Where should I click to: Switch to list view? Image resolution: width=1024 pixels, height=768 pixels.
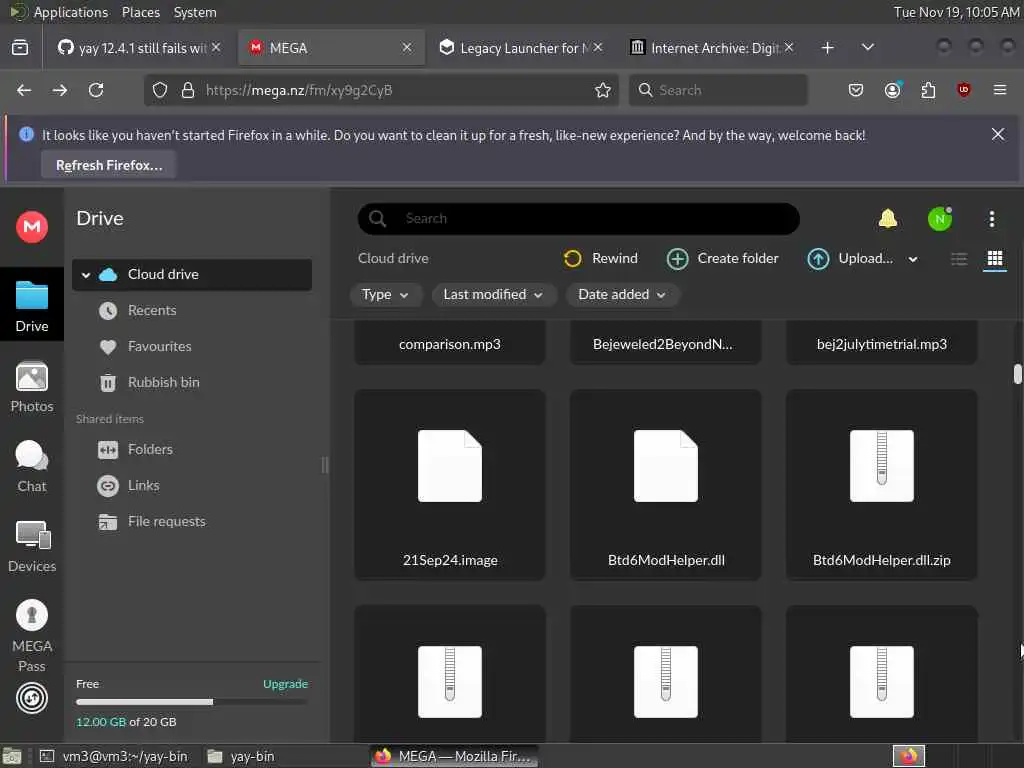coord(959,259)
